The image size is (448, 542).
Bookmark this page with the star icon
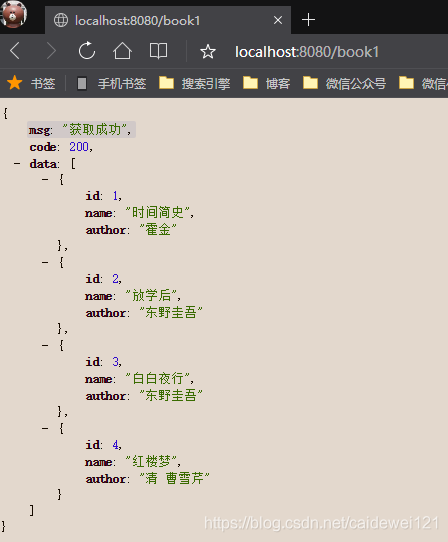coord(208,52)
